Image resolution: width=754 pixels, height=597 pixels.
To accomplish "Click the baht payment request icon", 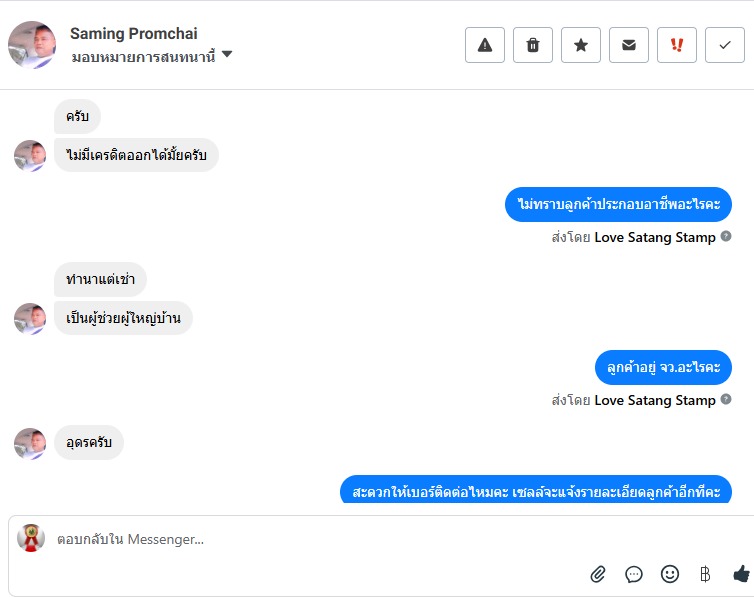I will pos(705,574).
